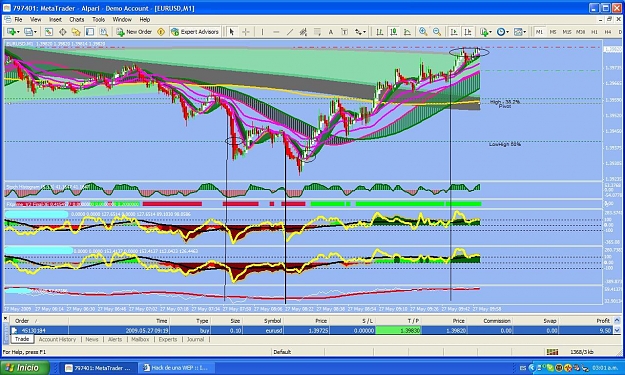Zoom out on the chart

437,32
